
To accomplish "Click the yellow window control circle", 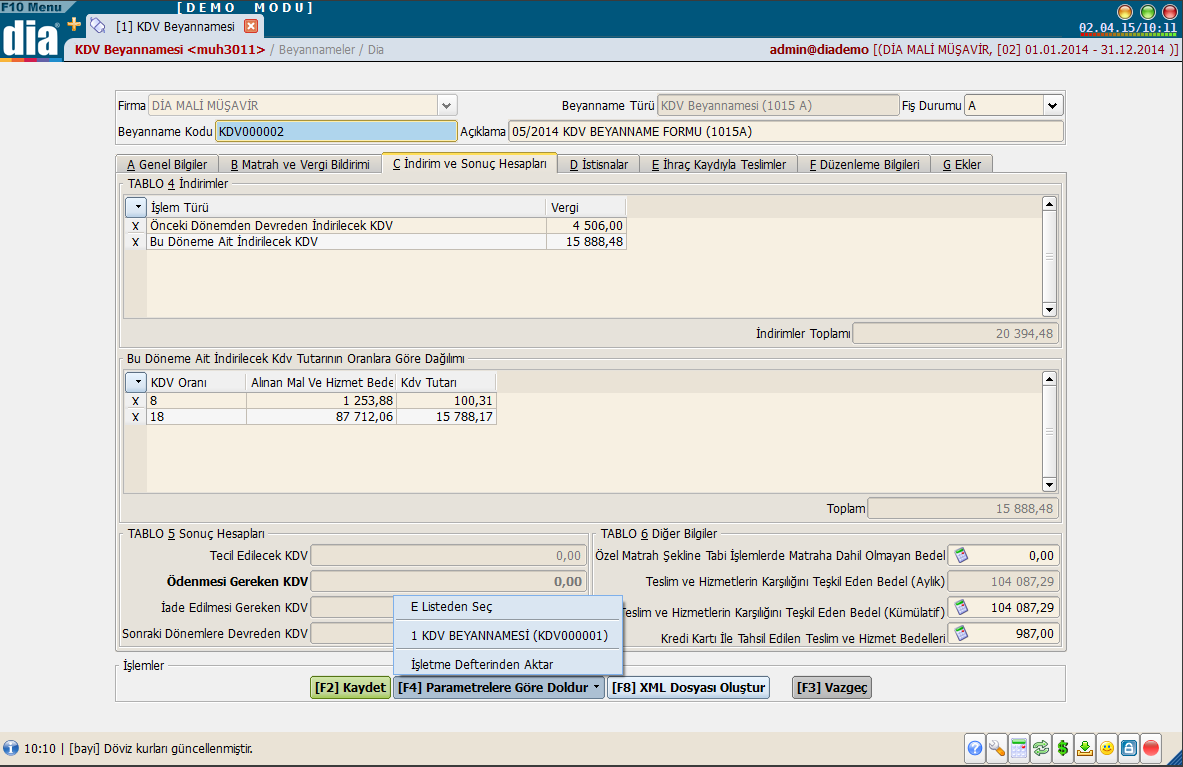I will pos(1125,12).
